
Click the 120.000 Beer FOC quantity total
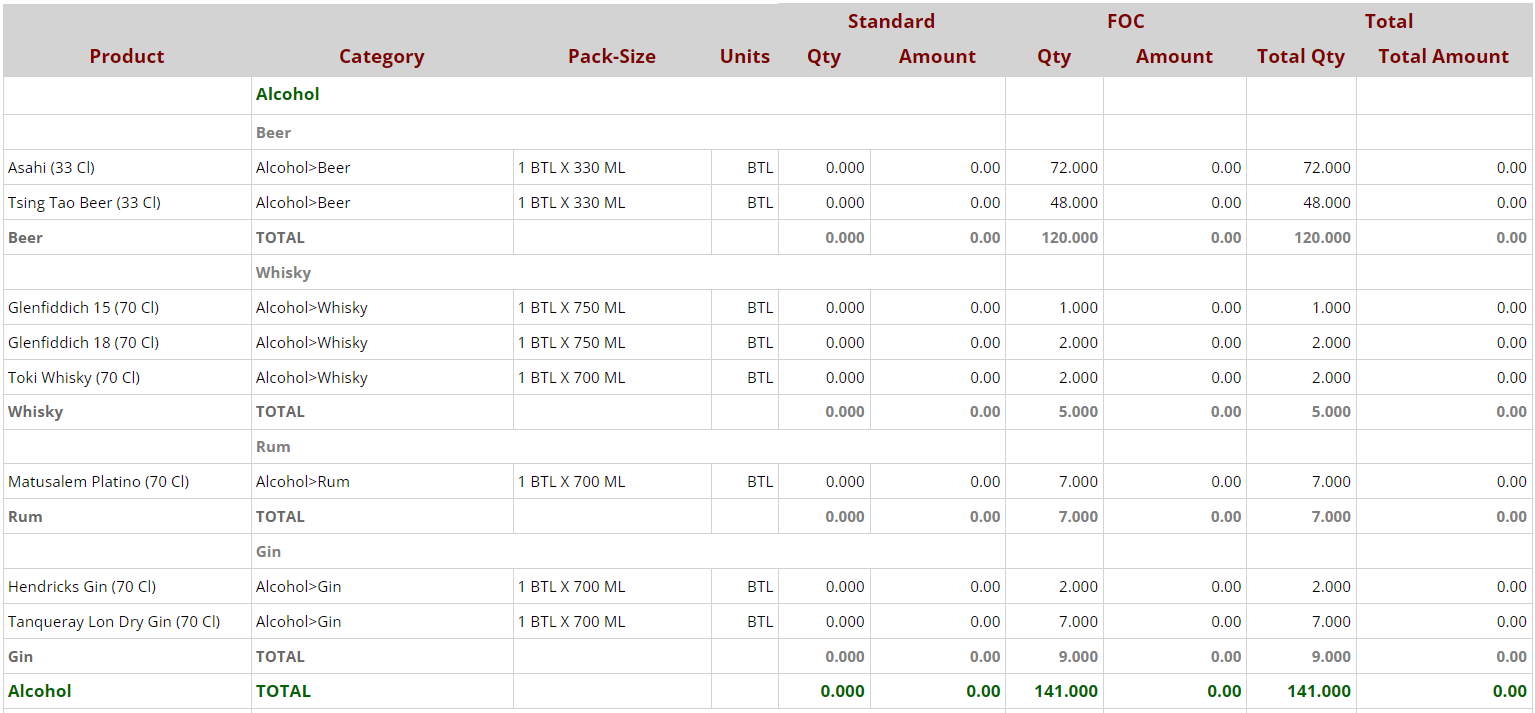tap(1069, 238)
